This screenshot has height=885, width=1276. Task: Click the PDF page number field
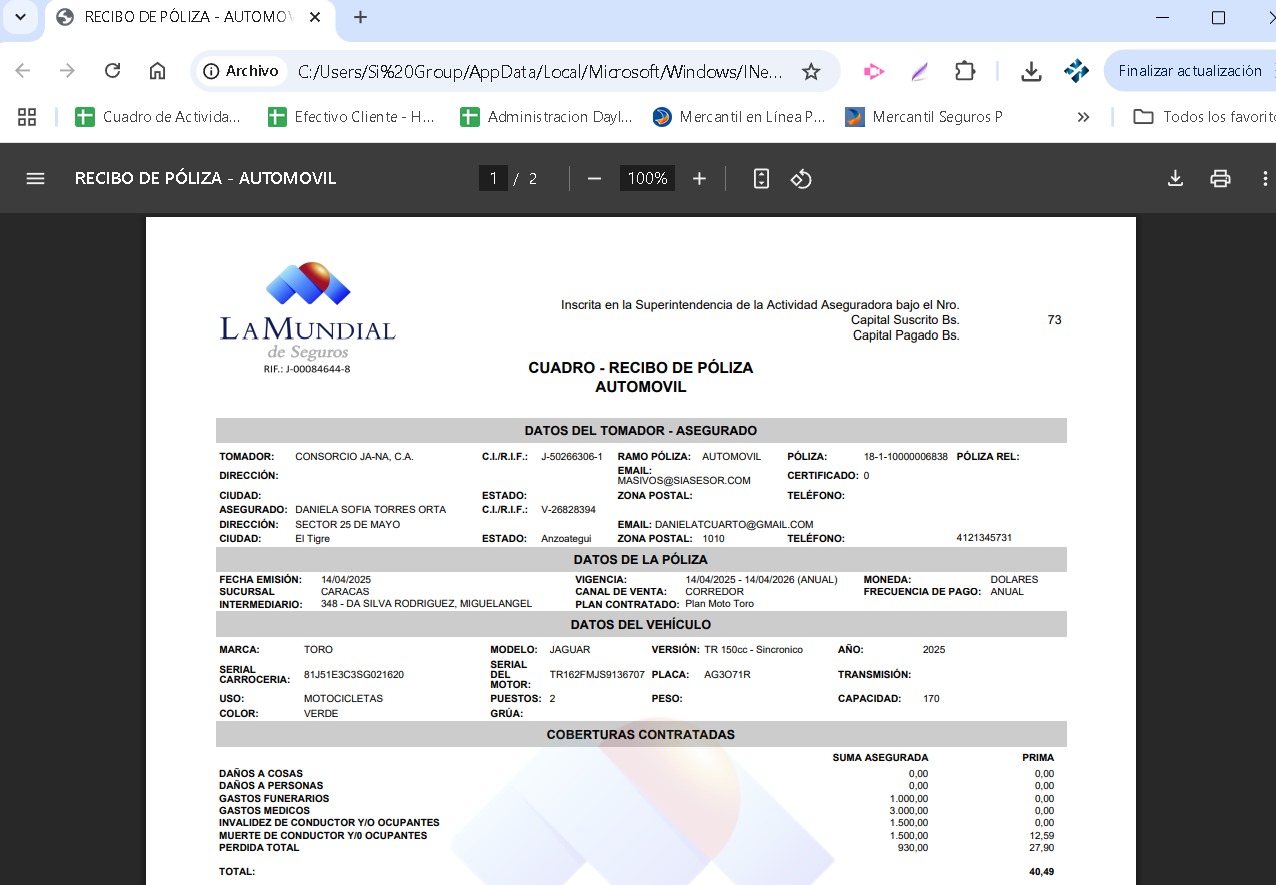(492, 178)
